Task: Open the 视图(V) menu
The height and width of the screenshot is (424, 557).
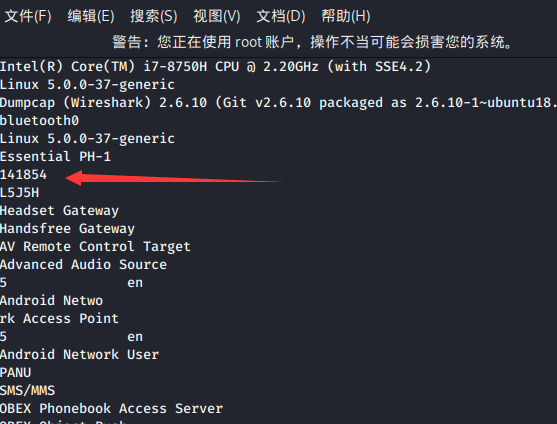Action: 217,16
